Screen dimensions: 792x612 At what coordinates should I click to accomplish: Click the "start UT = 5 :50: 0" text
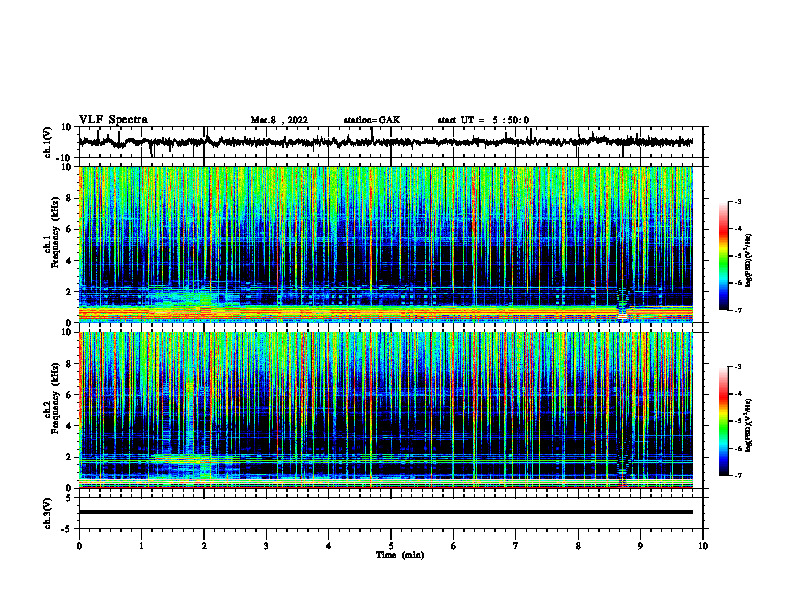483,120
